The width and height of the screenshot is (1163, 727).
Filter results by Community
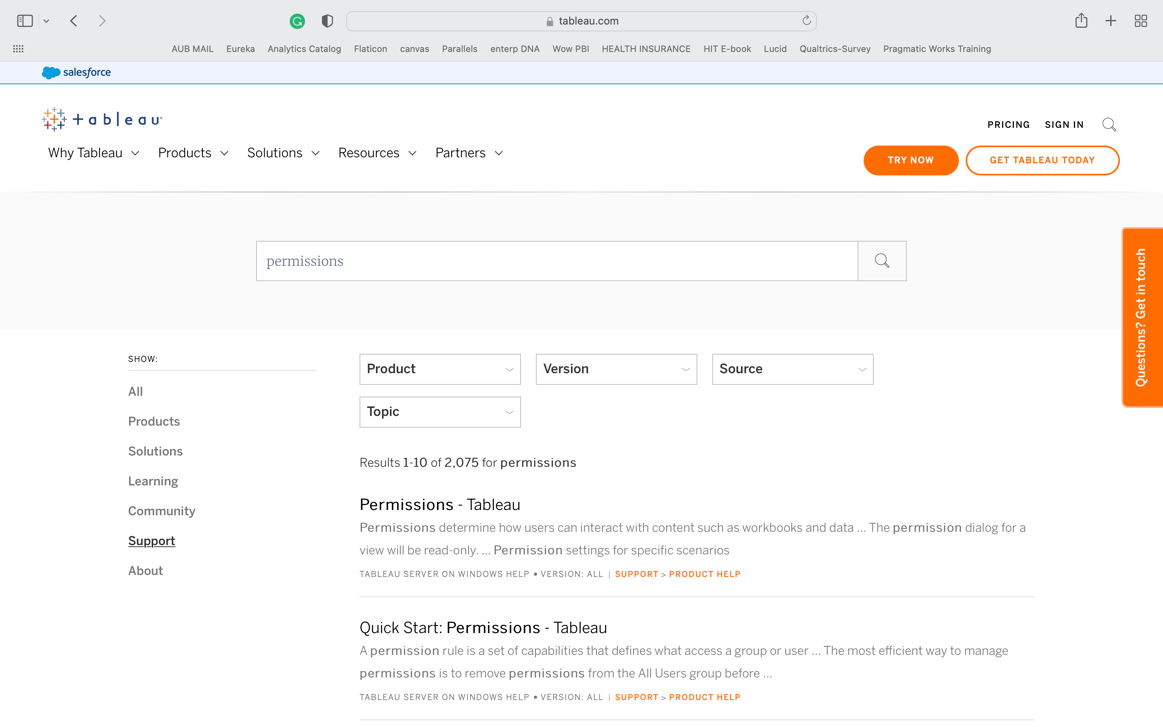[x=162, y=511]
